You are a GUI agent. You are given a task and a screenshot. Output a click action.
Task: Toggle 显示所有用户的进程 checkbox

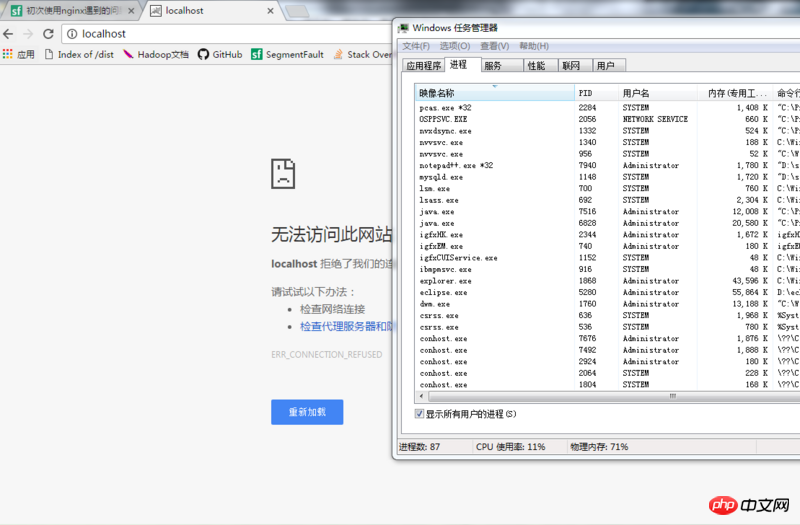(419, 414)
